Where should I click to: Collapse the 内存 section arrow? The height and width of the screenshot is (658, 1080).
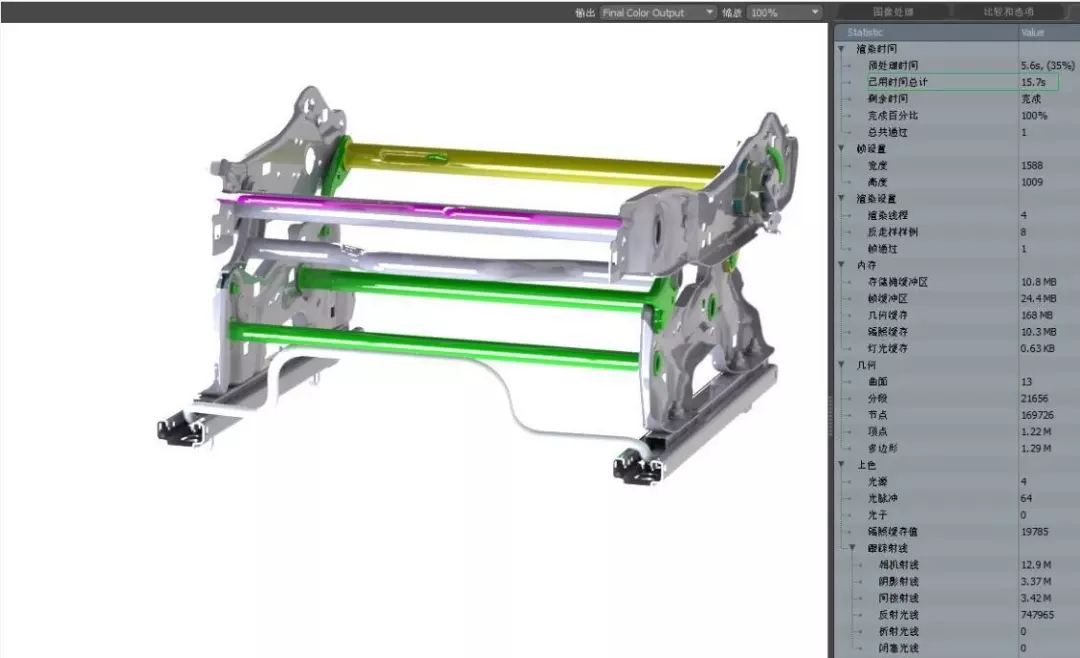(842, 265)
